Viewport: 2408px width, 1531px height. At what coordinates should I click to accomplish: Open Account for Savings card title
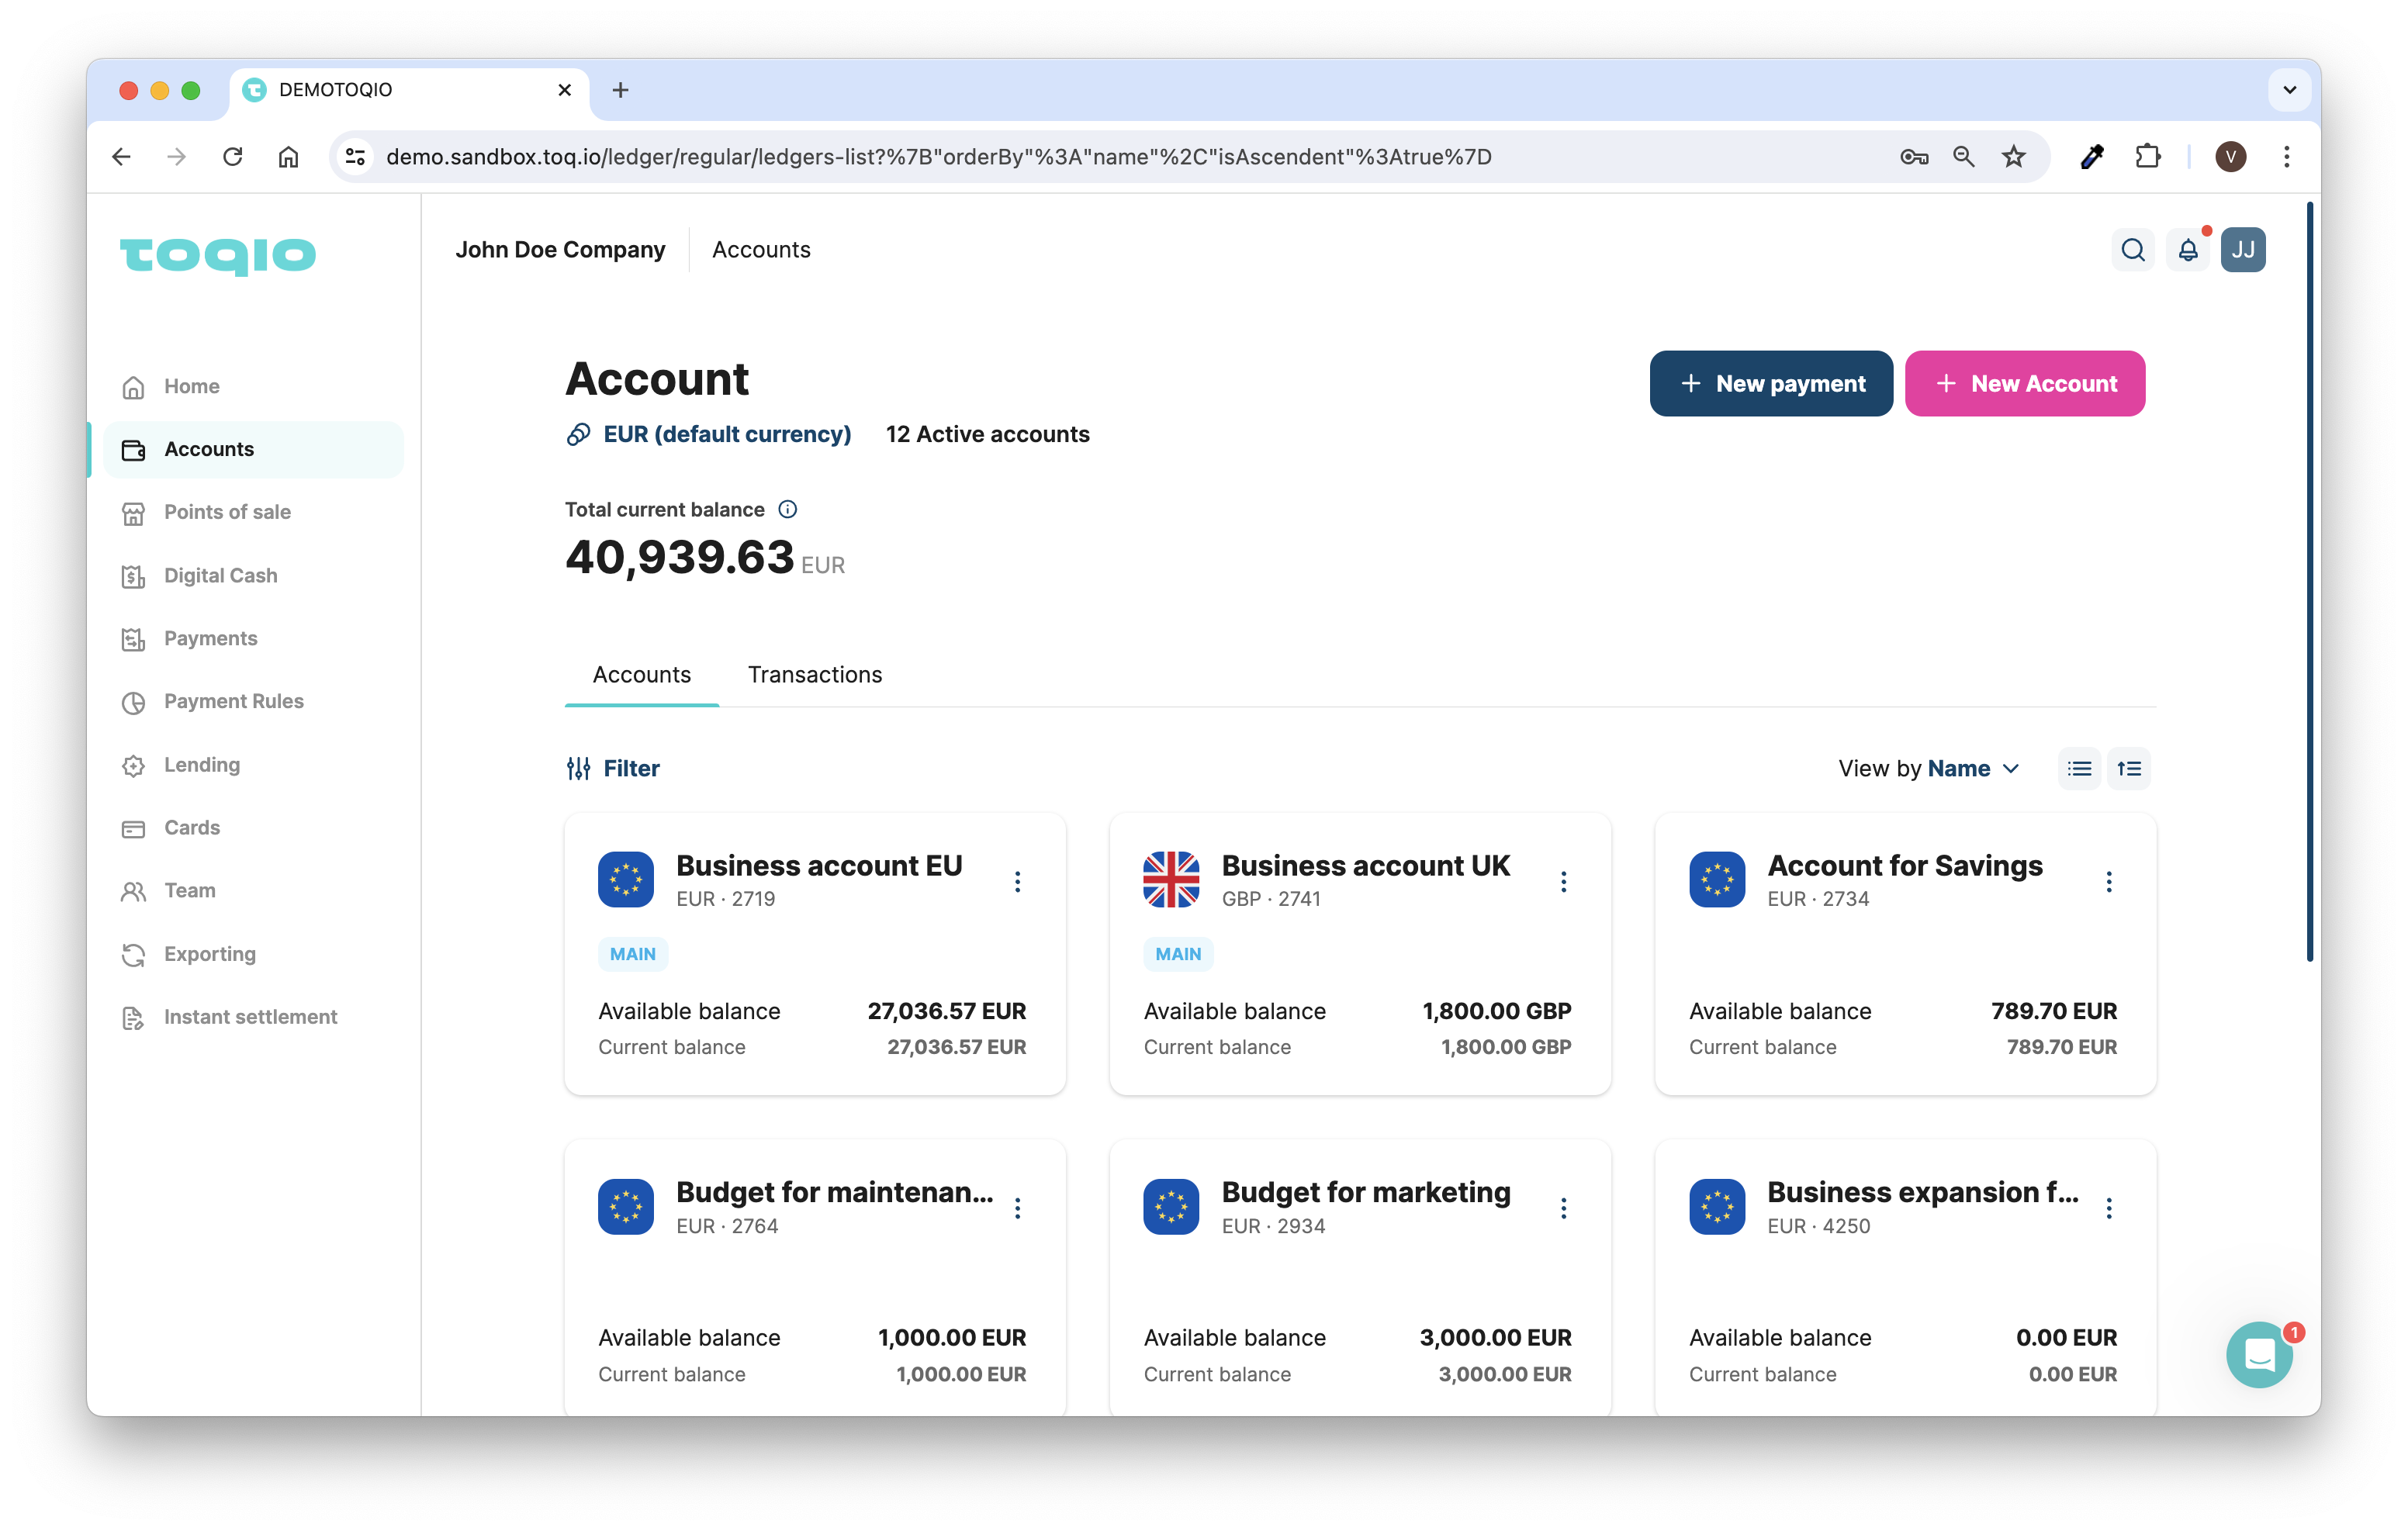tap(1904, 866)
